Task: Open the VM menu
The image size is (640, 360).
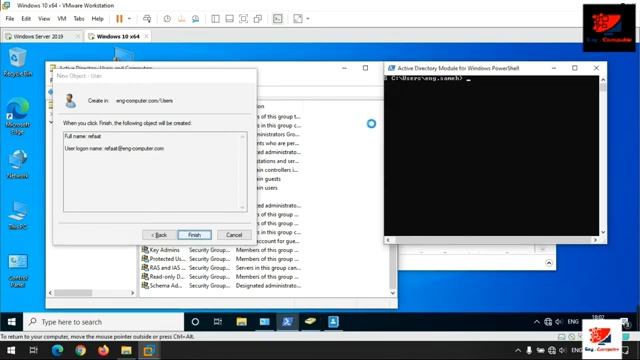Action: 62,19
